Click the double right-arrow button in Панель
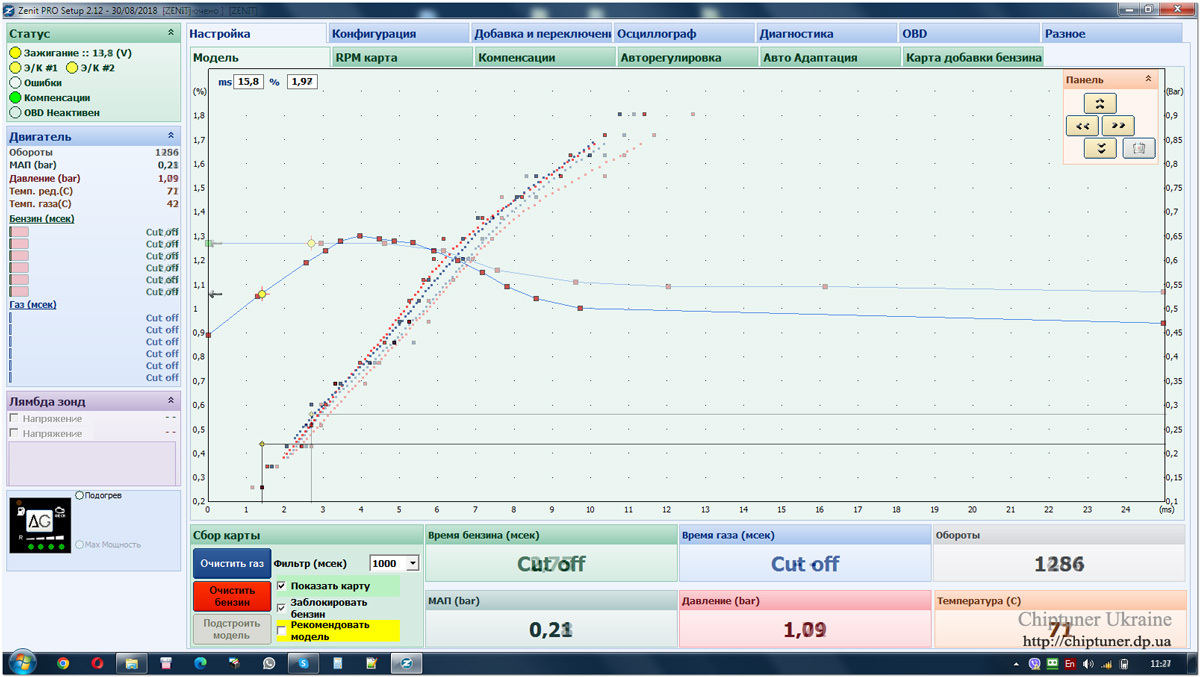 (x=1117, y=125)
